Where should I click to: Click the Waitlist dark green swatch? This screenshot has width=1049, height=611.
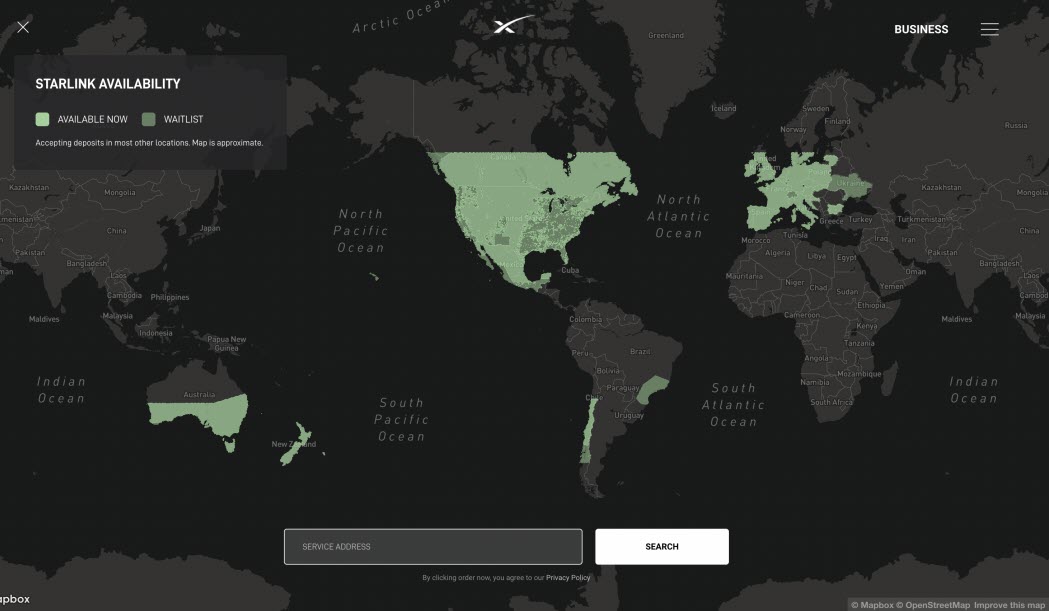pyautogui.click(x=149, y=119)
